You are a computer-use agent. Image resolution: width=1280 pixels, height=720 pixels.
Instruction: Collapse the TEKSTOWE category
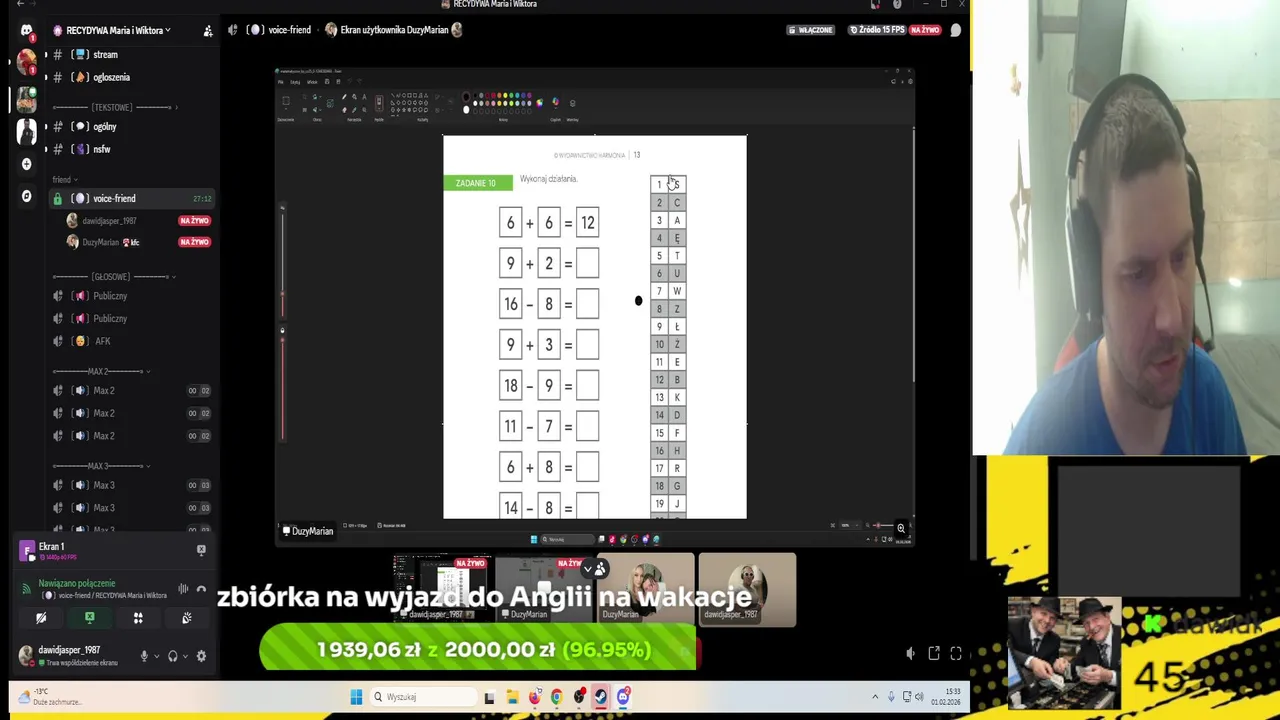pos(115,107)
